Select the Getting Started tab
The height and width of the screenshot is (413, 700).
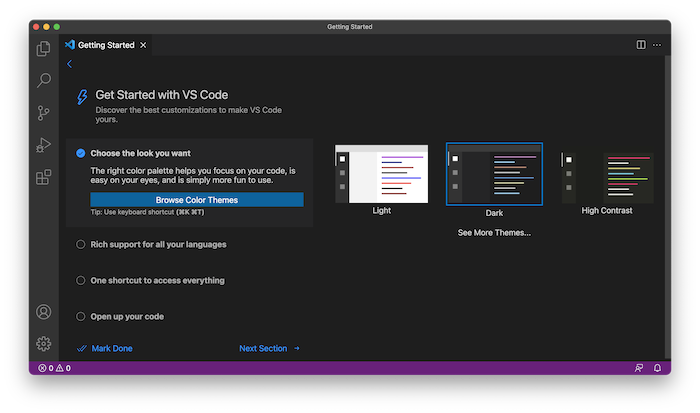click(106, 45)
